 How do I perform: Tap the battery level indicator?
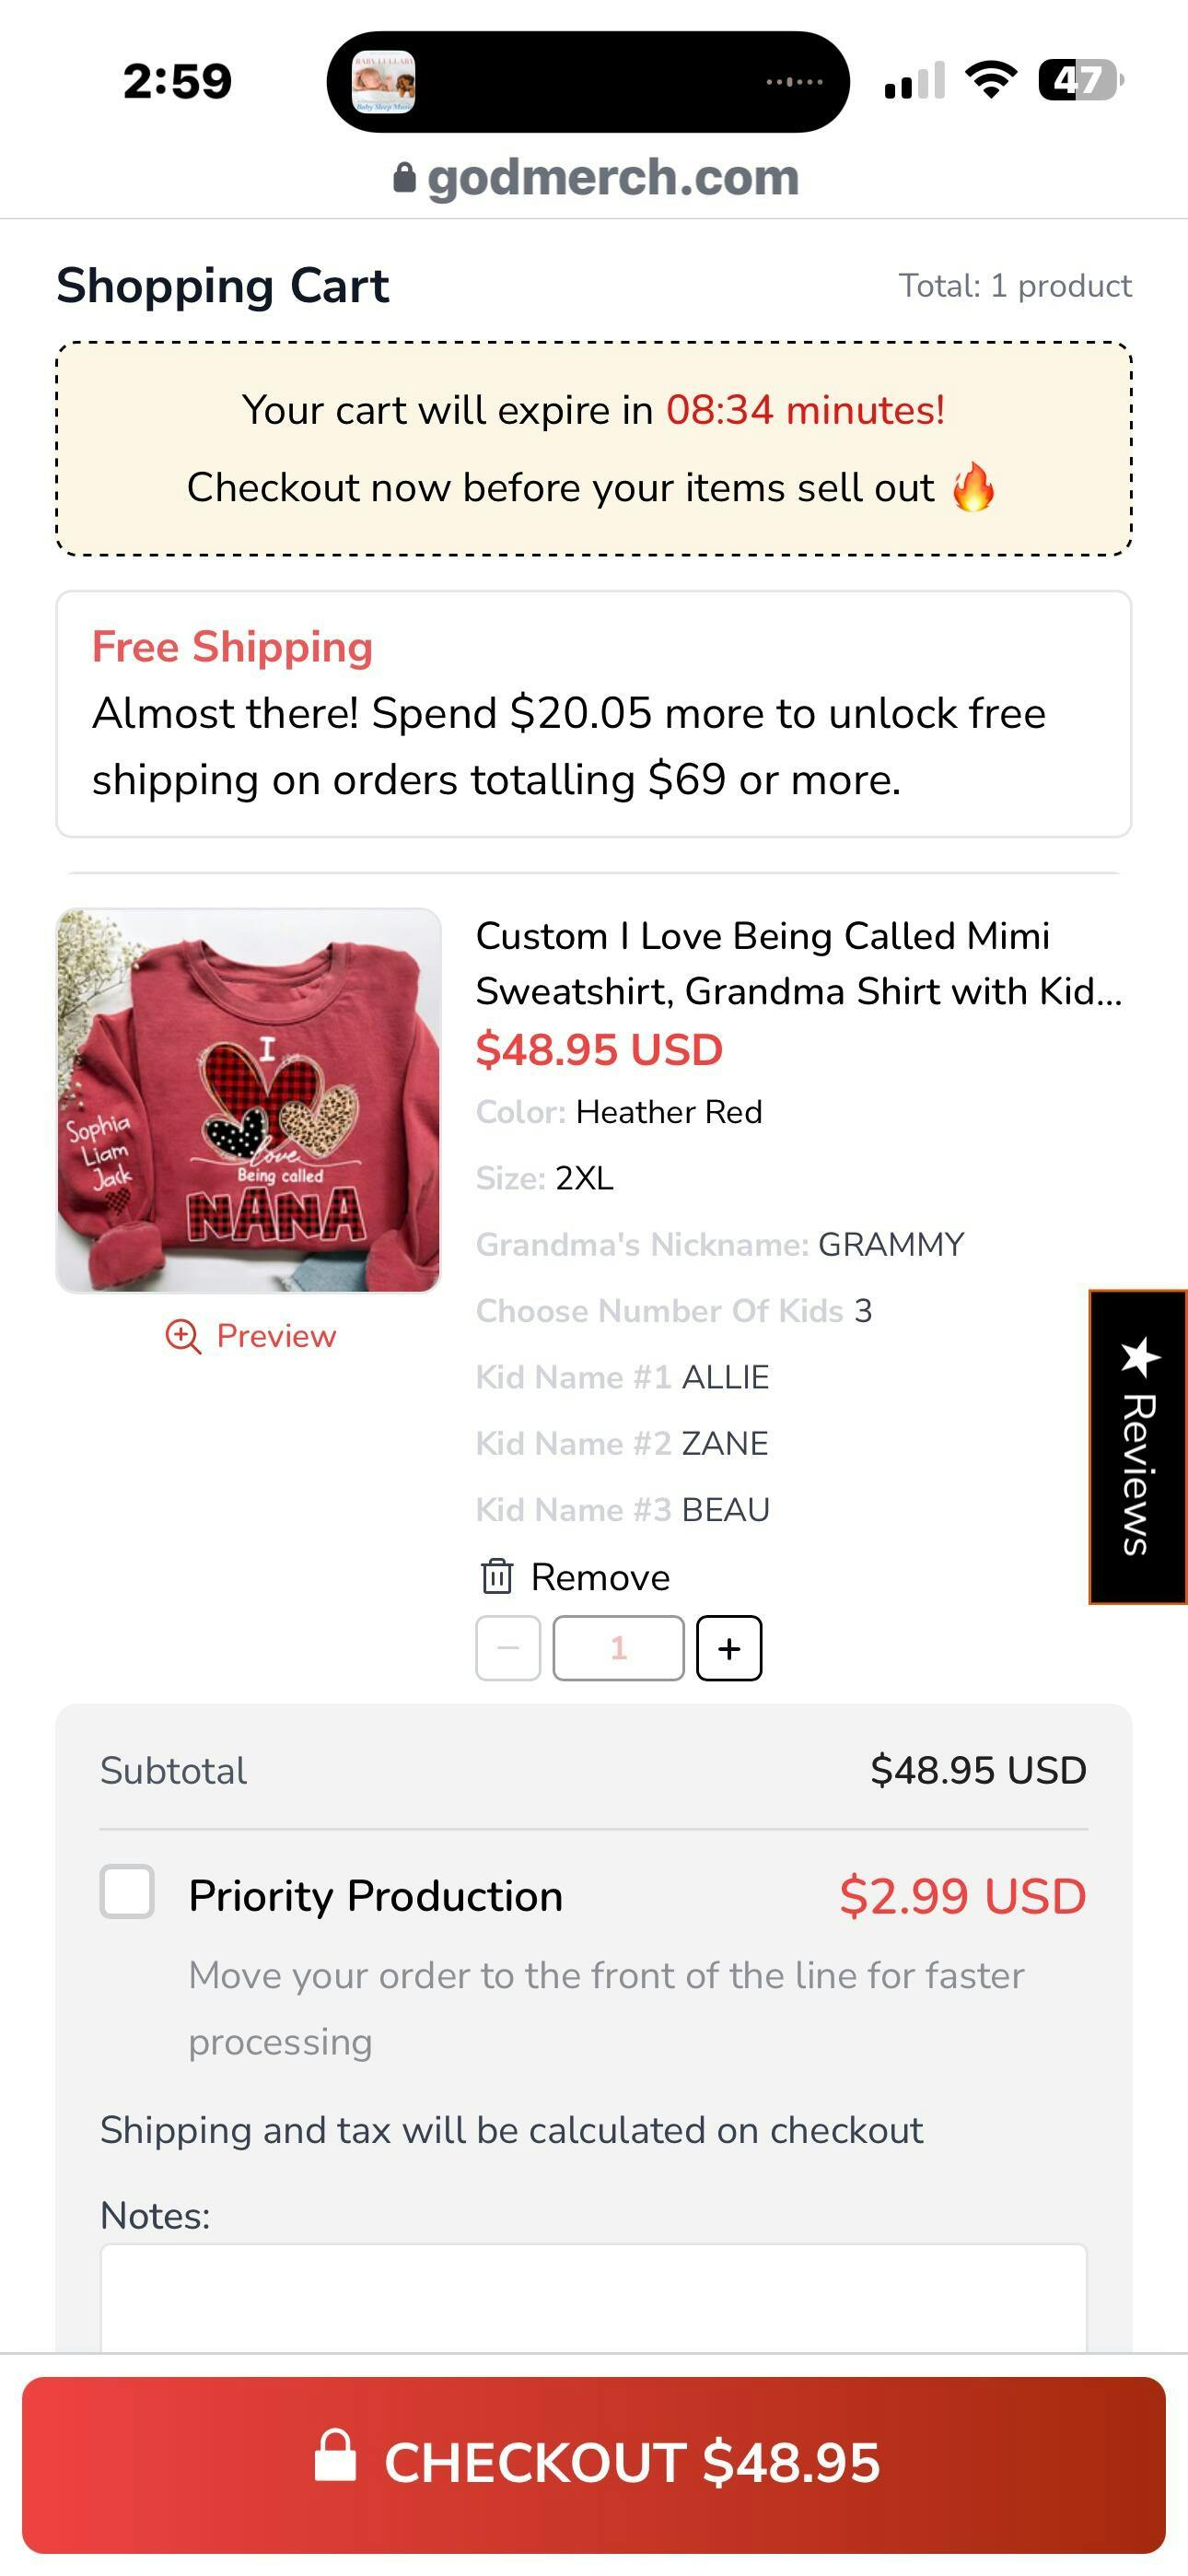click(1079, 80)
